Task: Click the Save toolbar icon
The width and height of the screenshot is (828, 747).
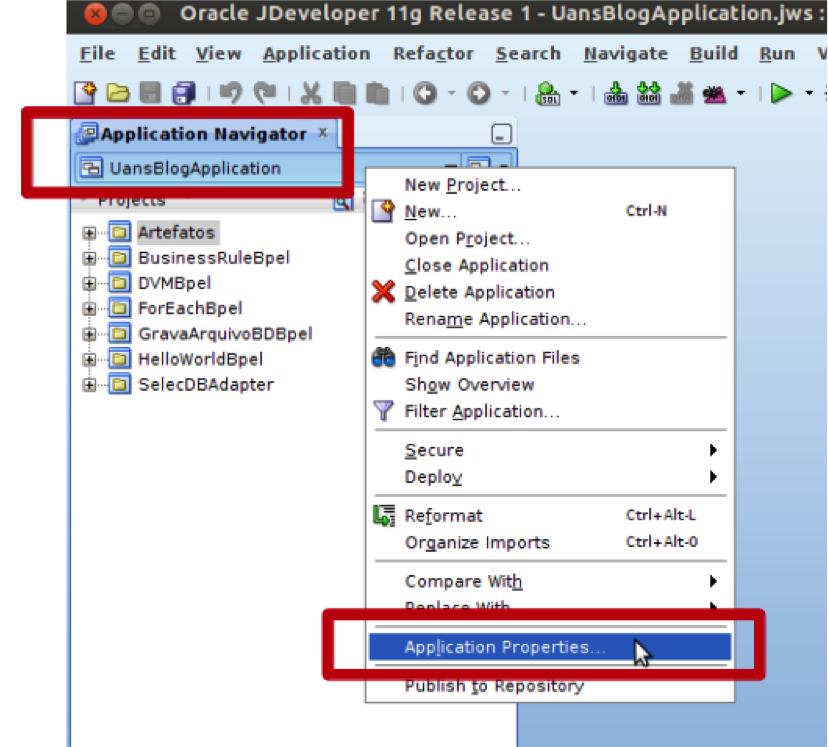Action: (x=150, y=93)
